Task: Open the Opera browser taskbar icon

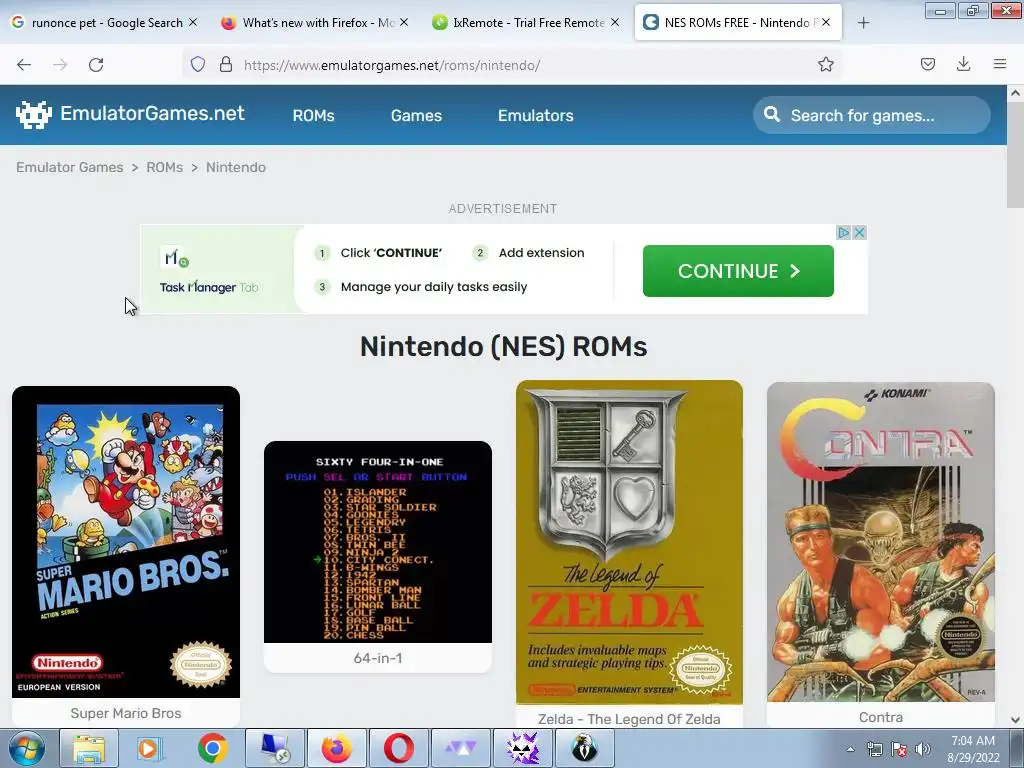Action: (398, 748)
